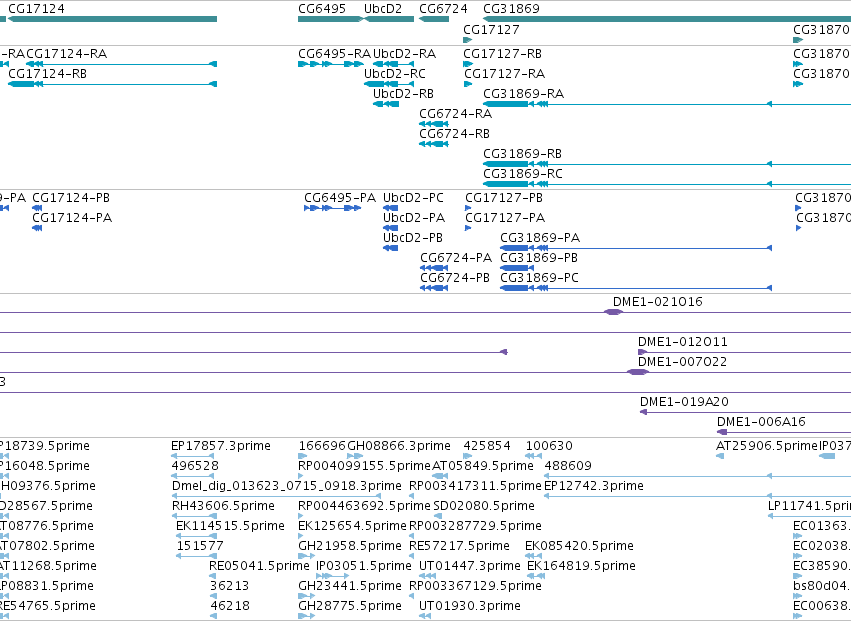
Task: Open the UbcD2 gene label
Action: pyautogui.click(x=383, y=9)
